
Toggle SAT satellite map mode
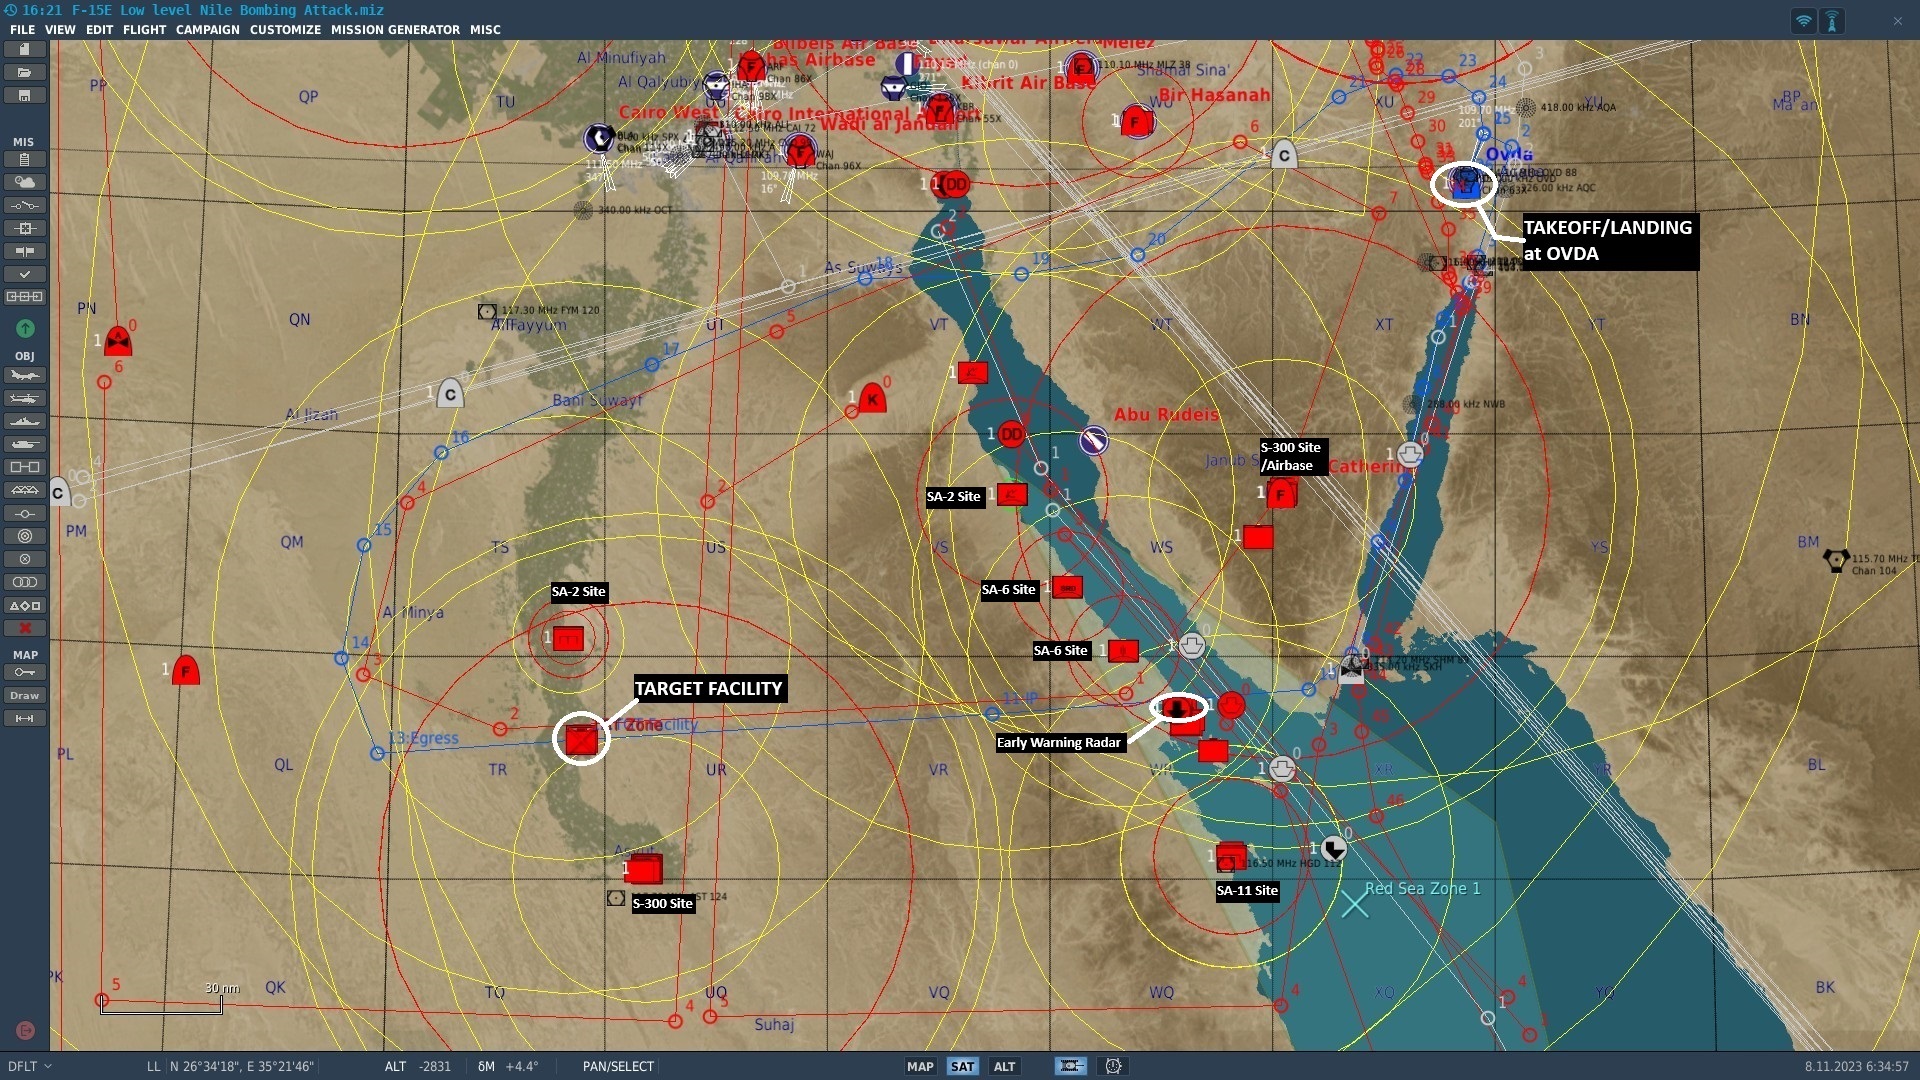(962, 1066)
